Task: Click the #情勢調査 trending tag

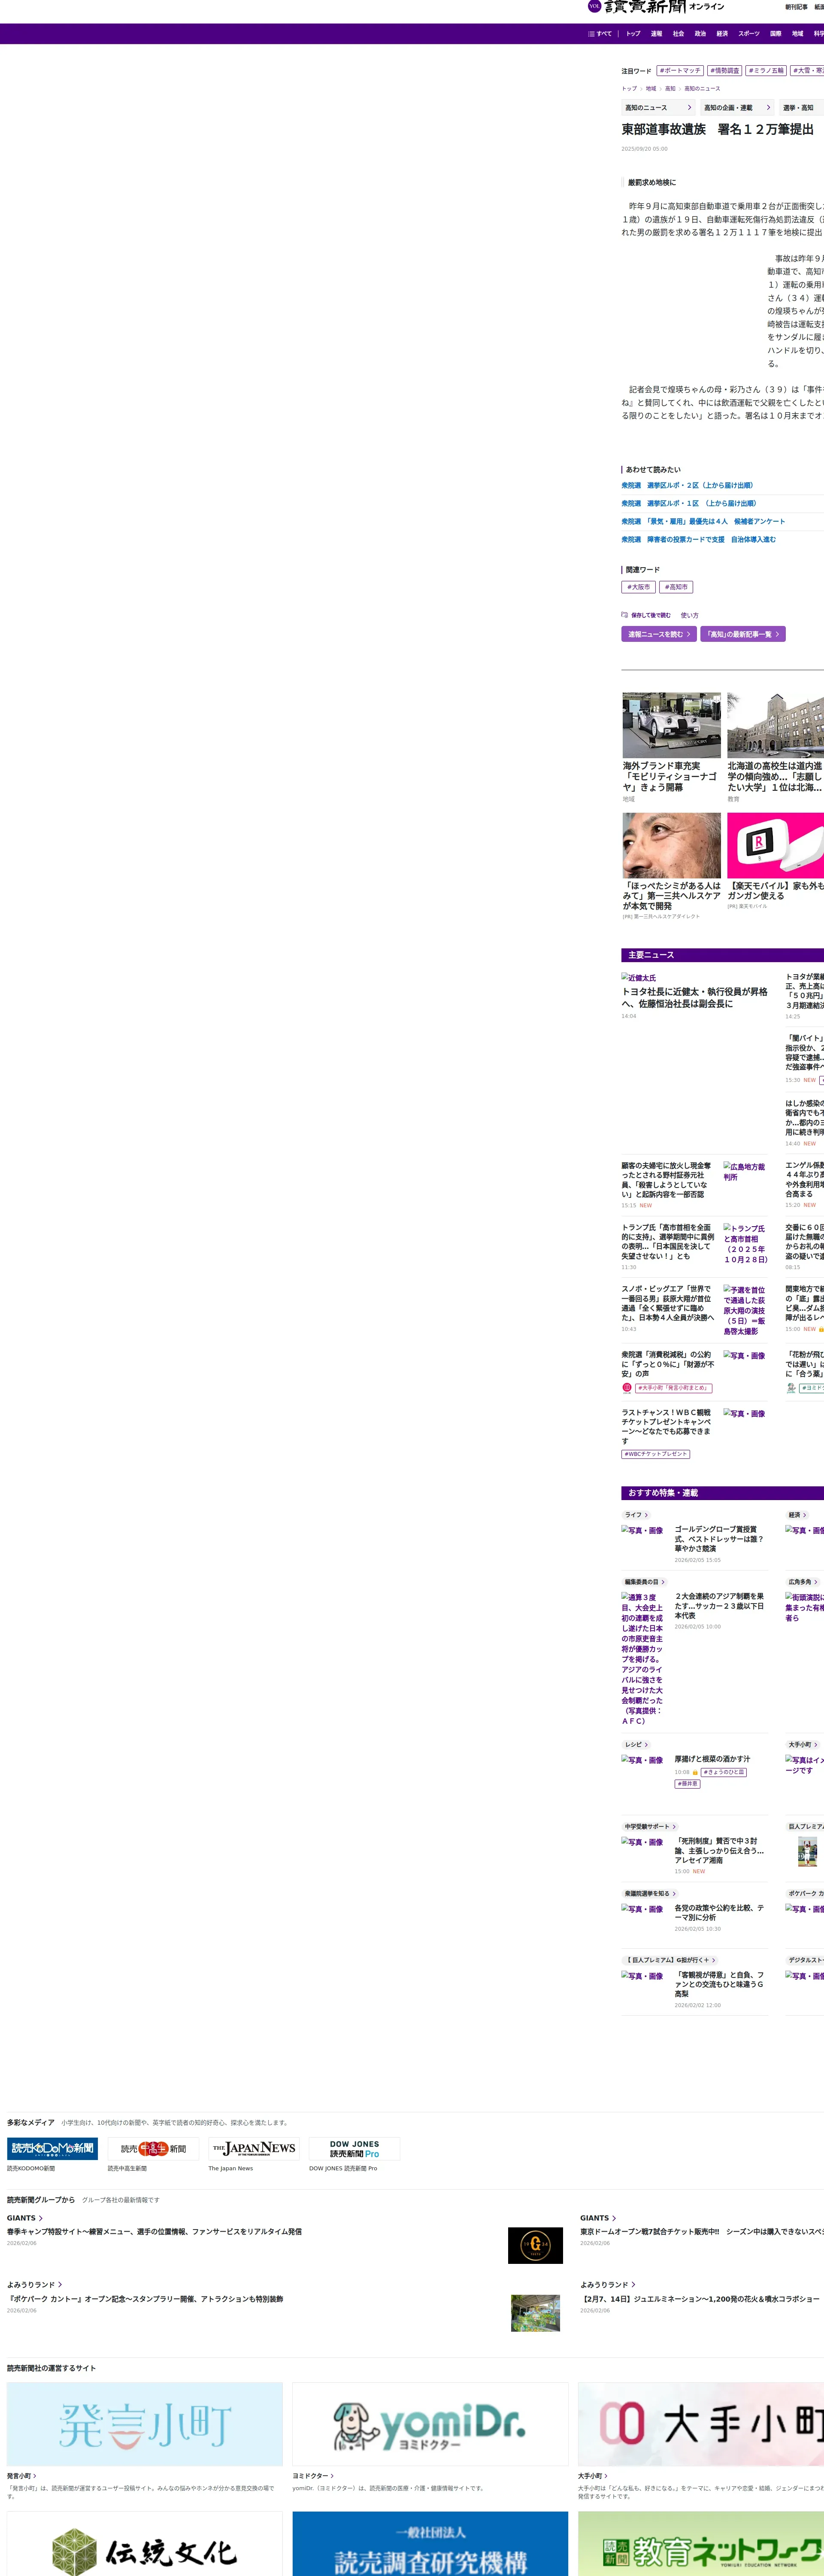Action: click(725, 71)
